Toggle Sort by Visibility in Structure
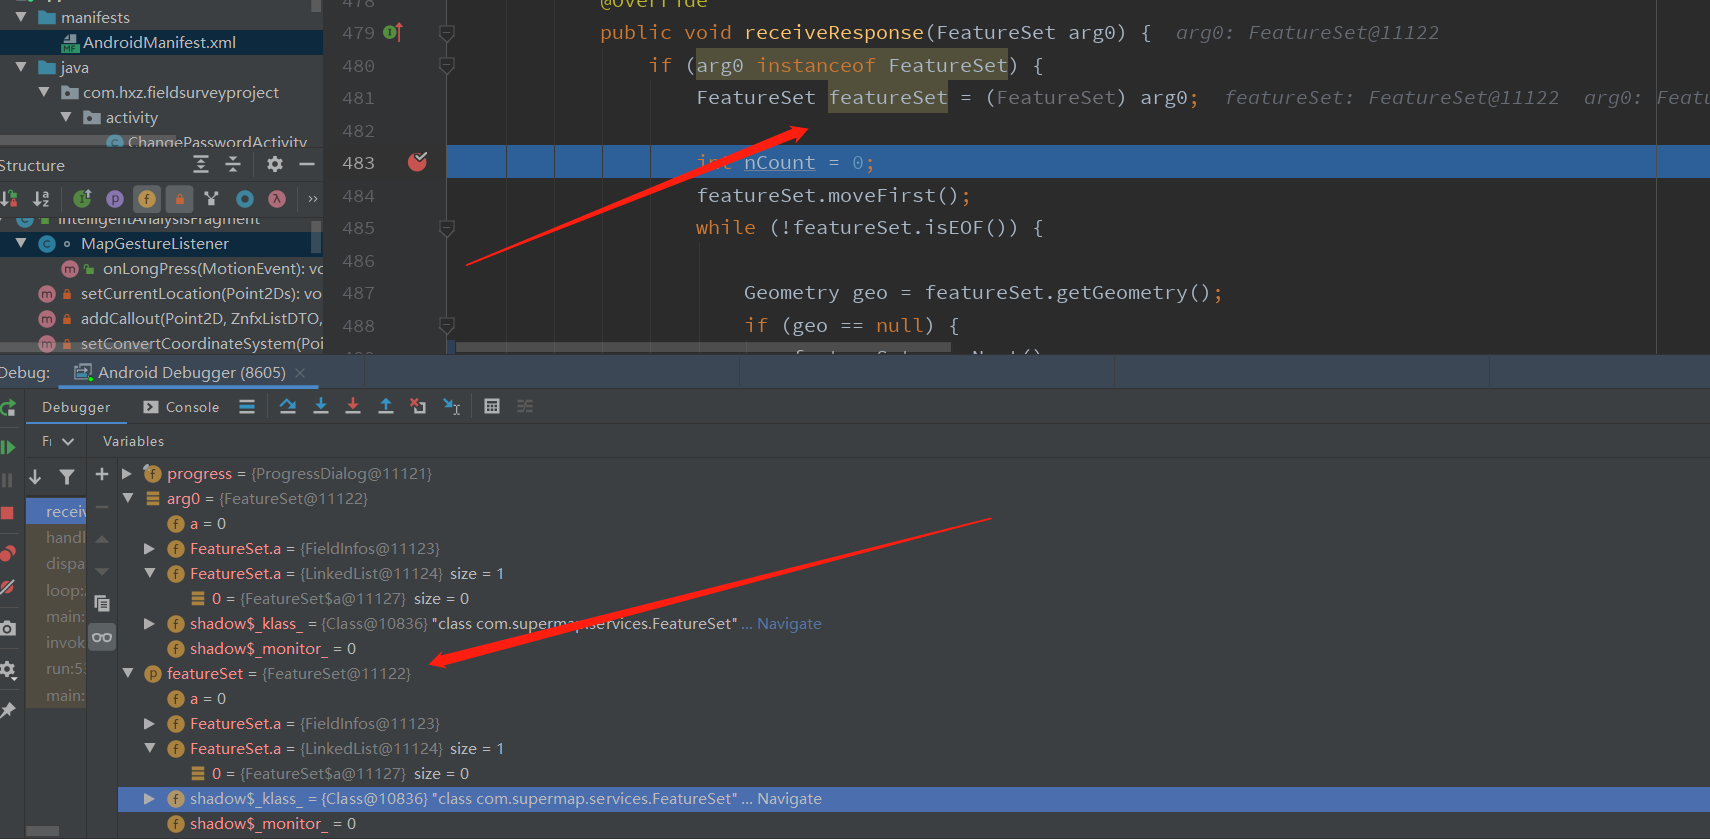The width and height of the screenshot is (1710, 839). point(9,199)
